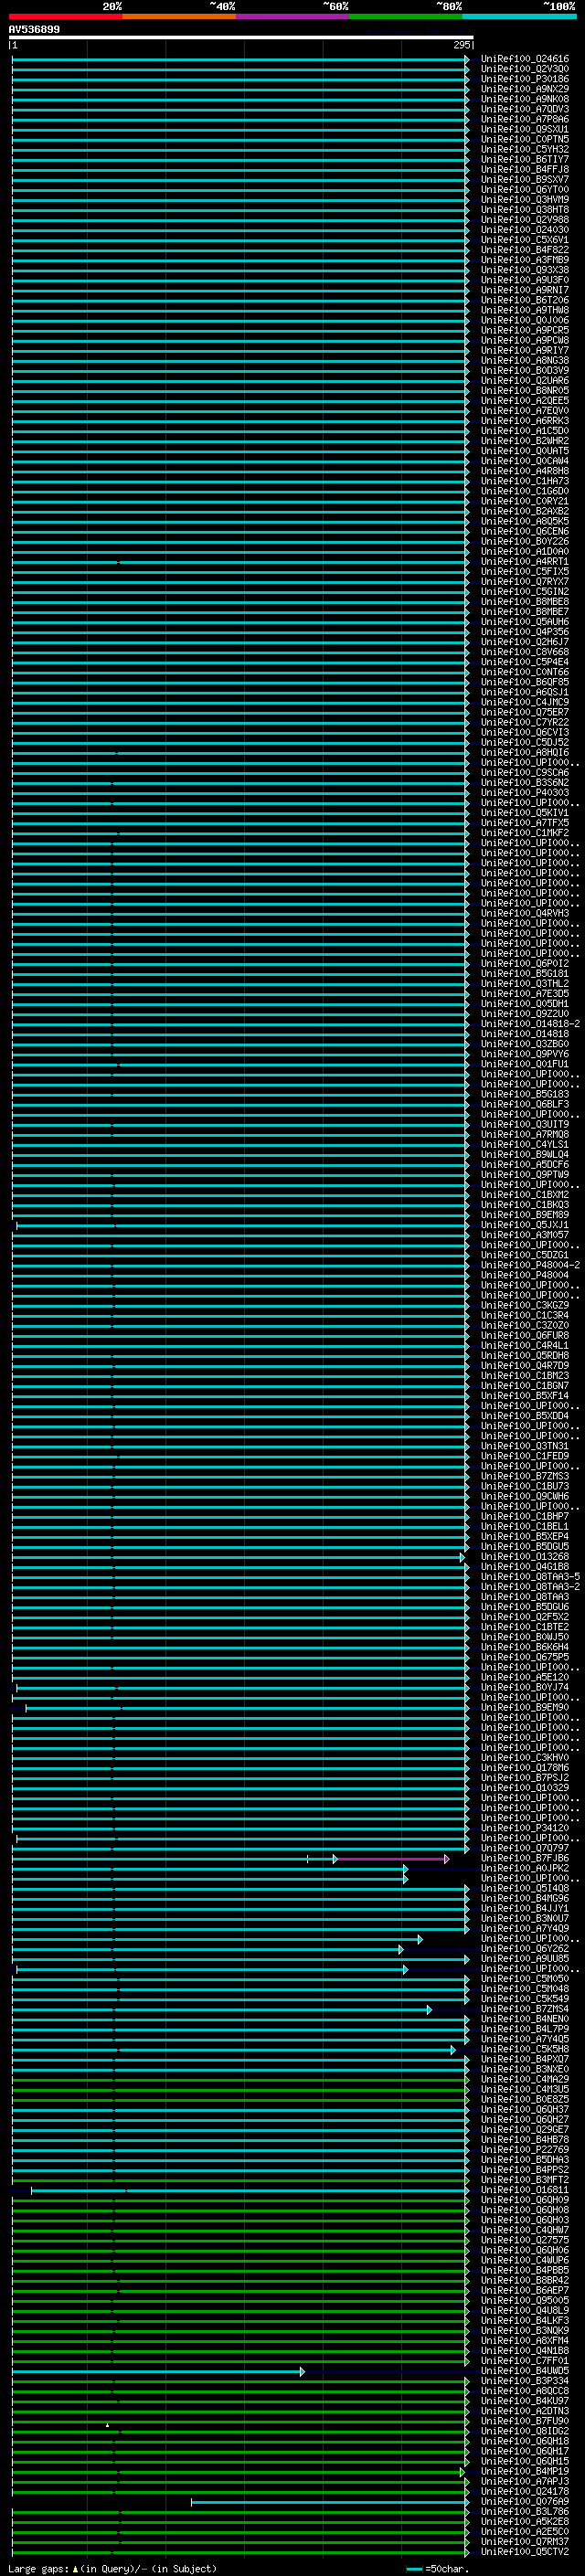585x2576 pixels.
Task: Select label UniRef100_B0E8Z5
Action: (525, 2100)
